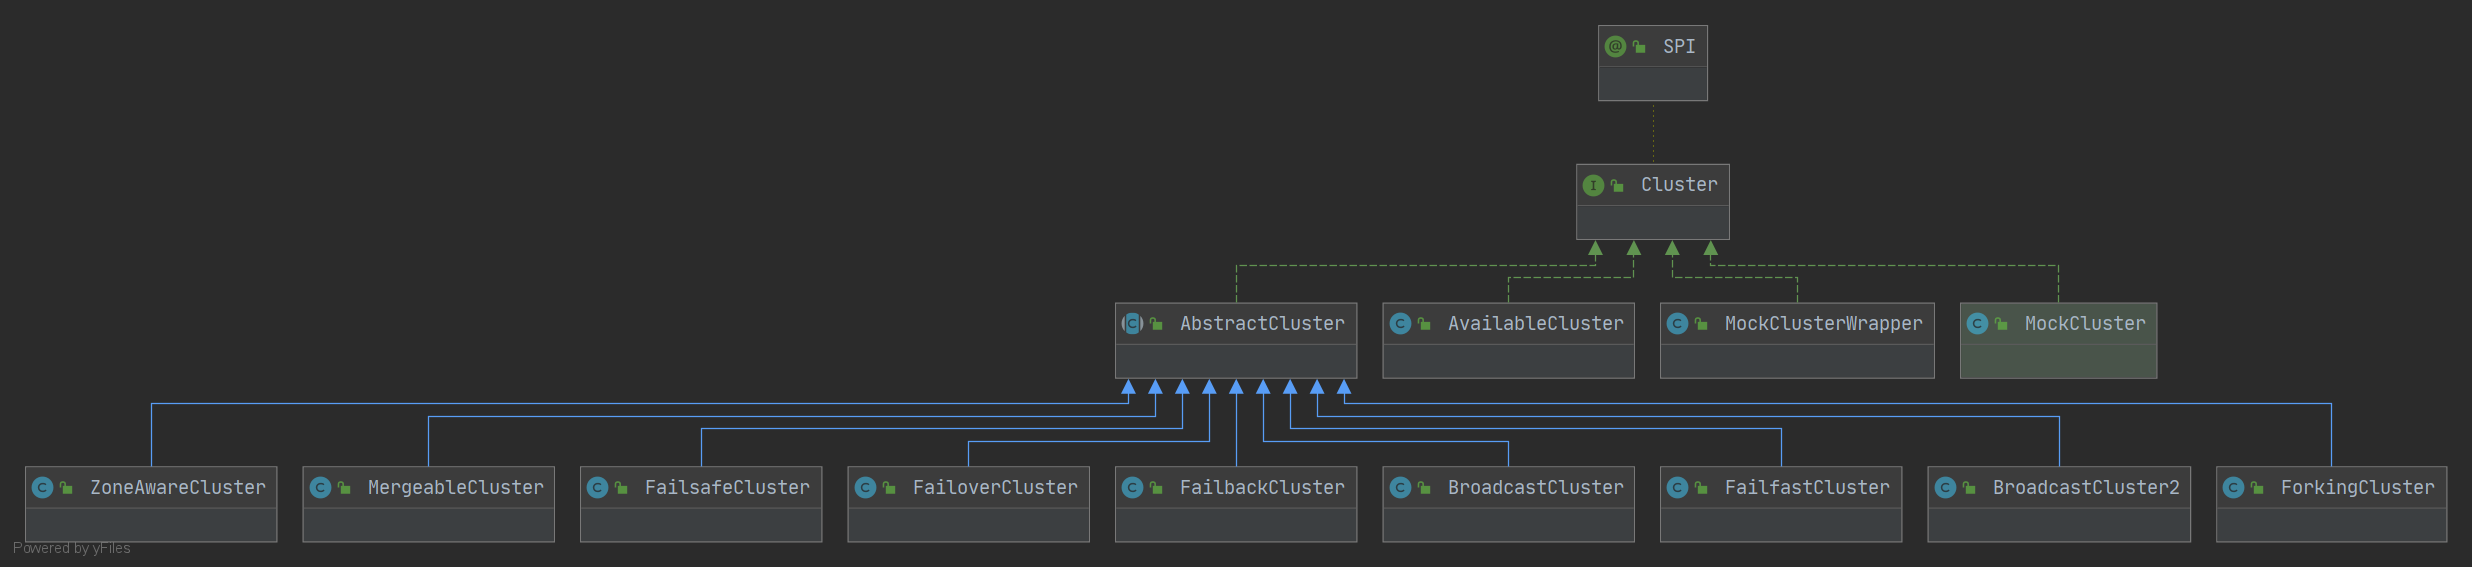Click the empty members compartment of Cluster node
2472x567 pixels.
tap(1652, 222)
